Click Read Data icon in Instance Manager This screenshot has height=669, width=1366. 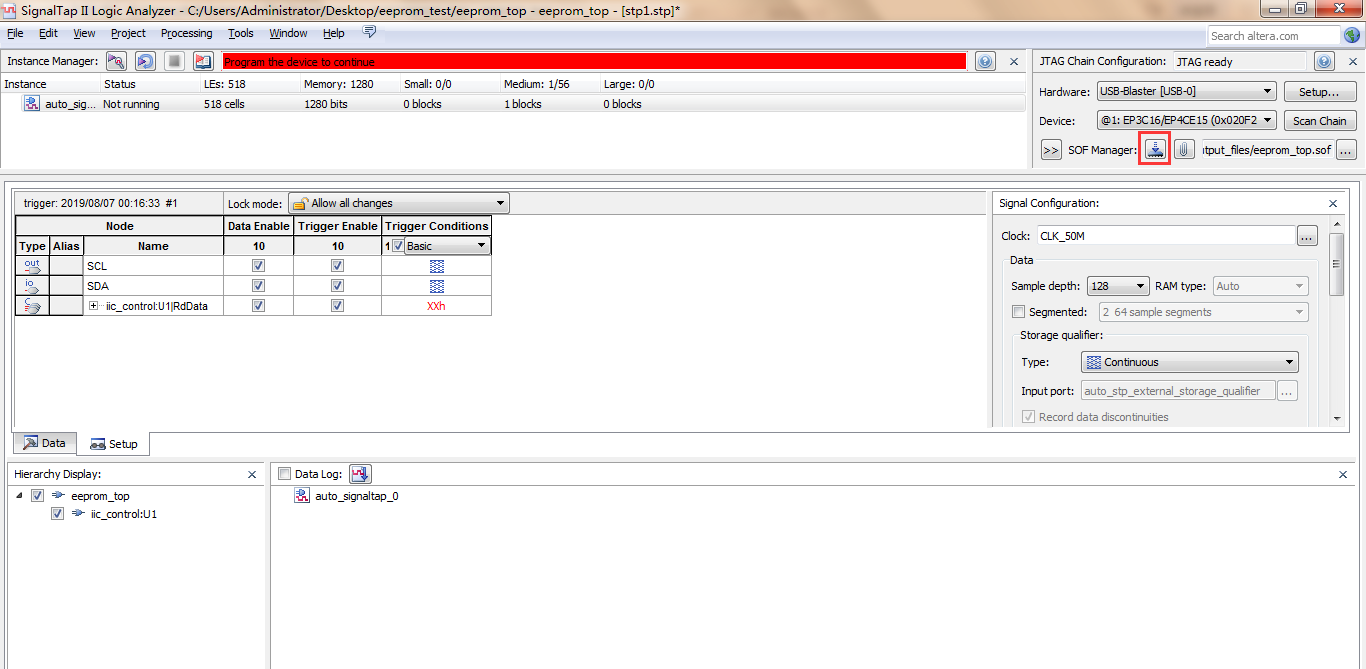203,61
